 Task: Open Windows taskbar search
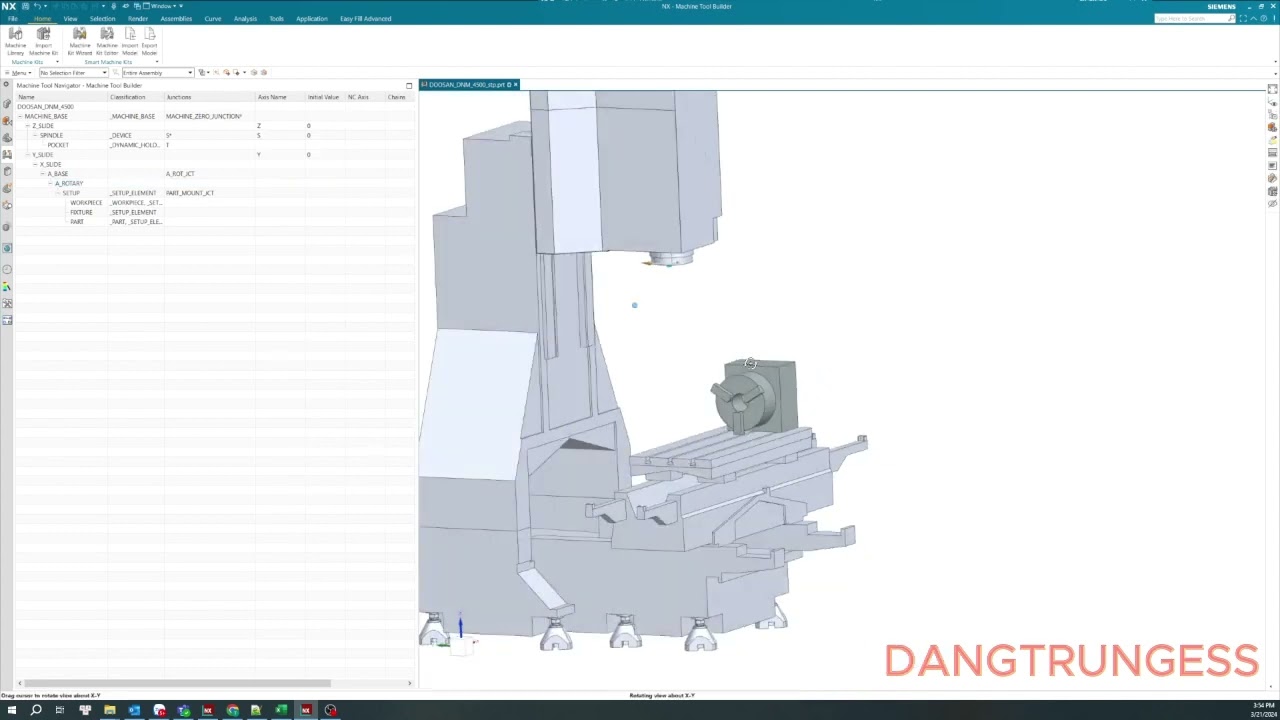click(x=36, y=710)
